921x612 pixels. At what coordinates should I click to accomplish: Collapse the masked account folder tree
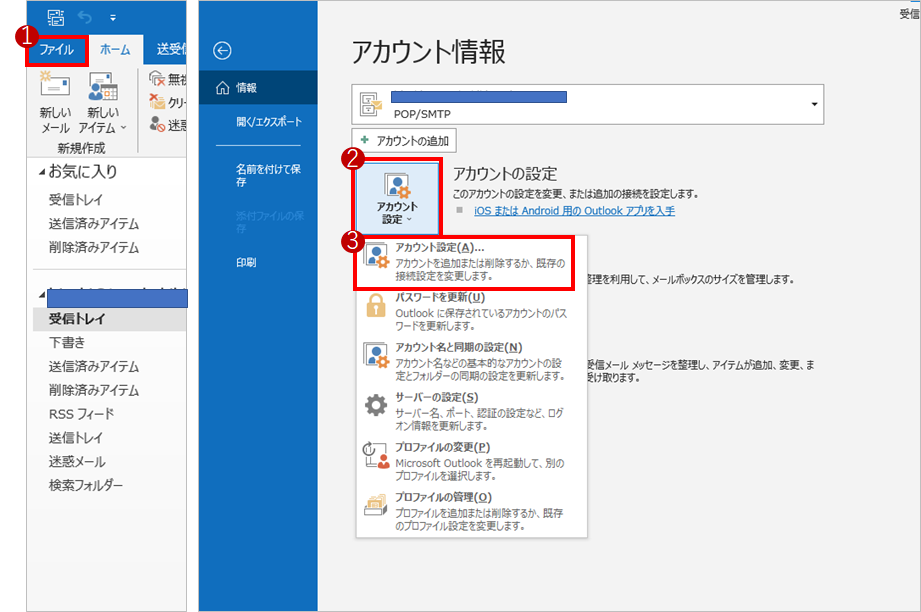click(x=42, y=295)
